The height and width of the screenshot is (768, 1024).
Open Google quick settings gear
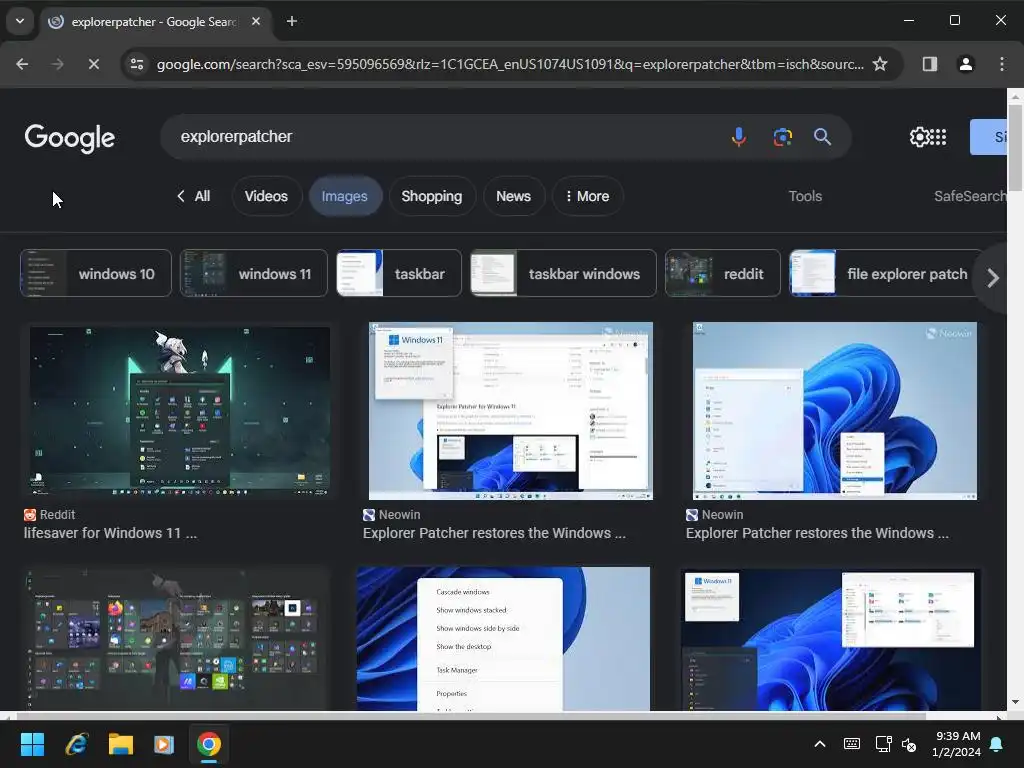coord(919,136)
